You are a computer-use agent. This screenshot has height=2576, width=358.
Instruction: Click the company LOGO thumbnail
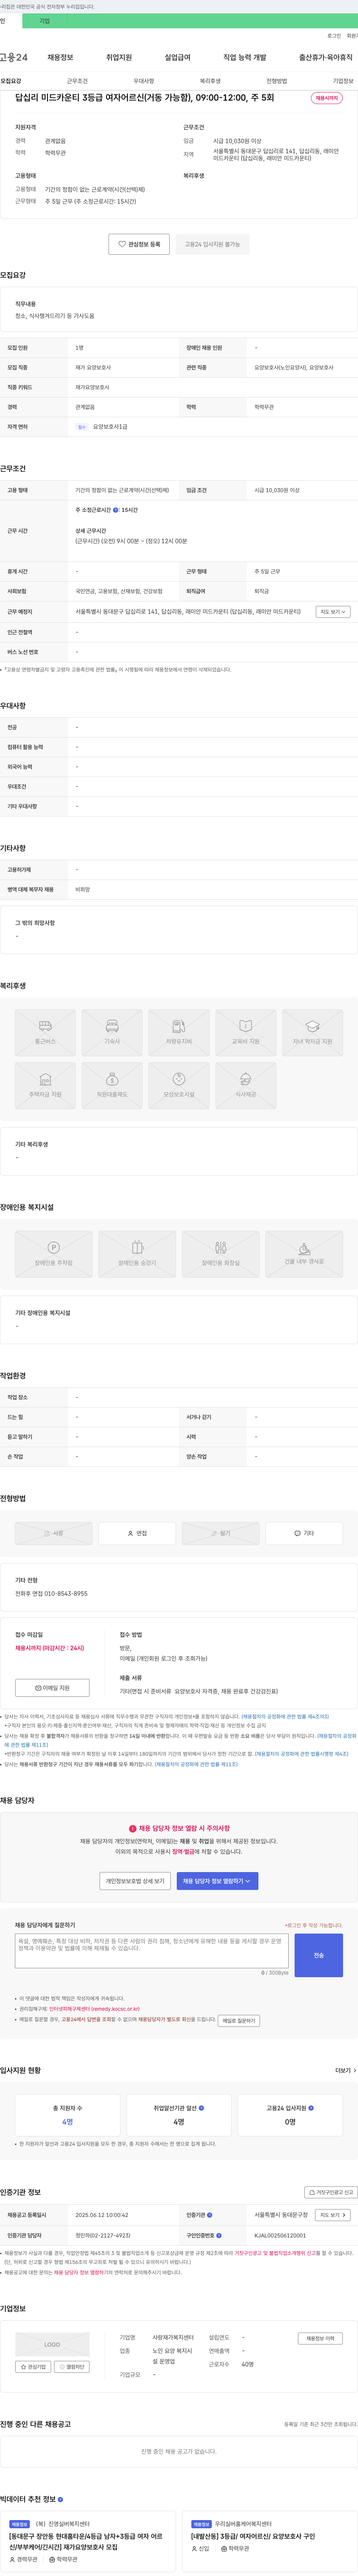[52, 2345]
